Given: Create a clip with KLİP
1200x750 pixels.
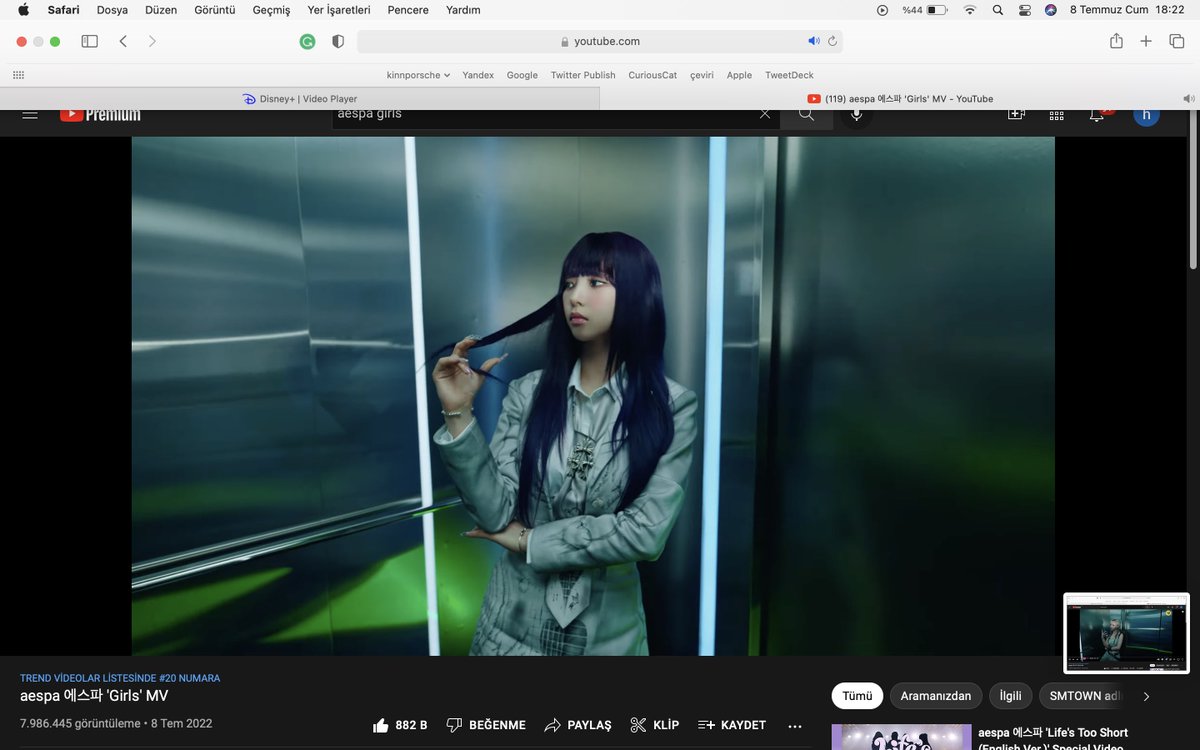Looking at the screenshot, I should click(655, 725).
